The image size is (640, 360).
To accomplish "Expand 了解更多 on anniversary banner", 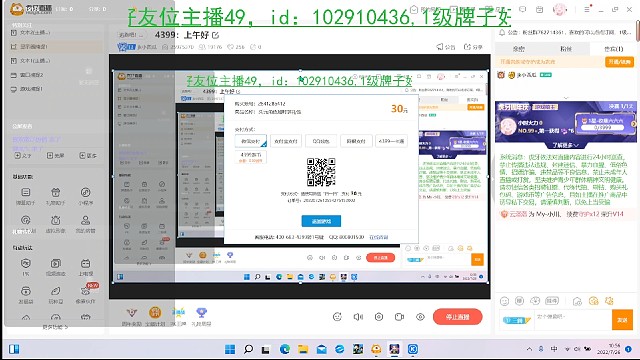I will [566, 145].
